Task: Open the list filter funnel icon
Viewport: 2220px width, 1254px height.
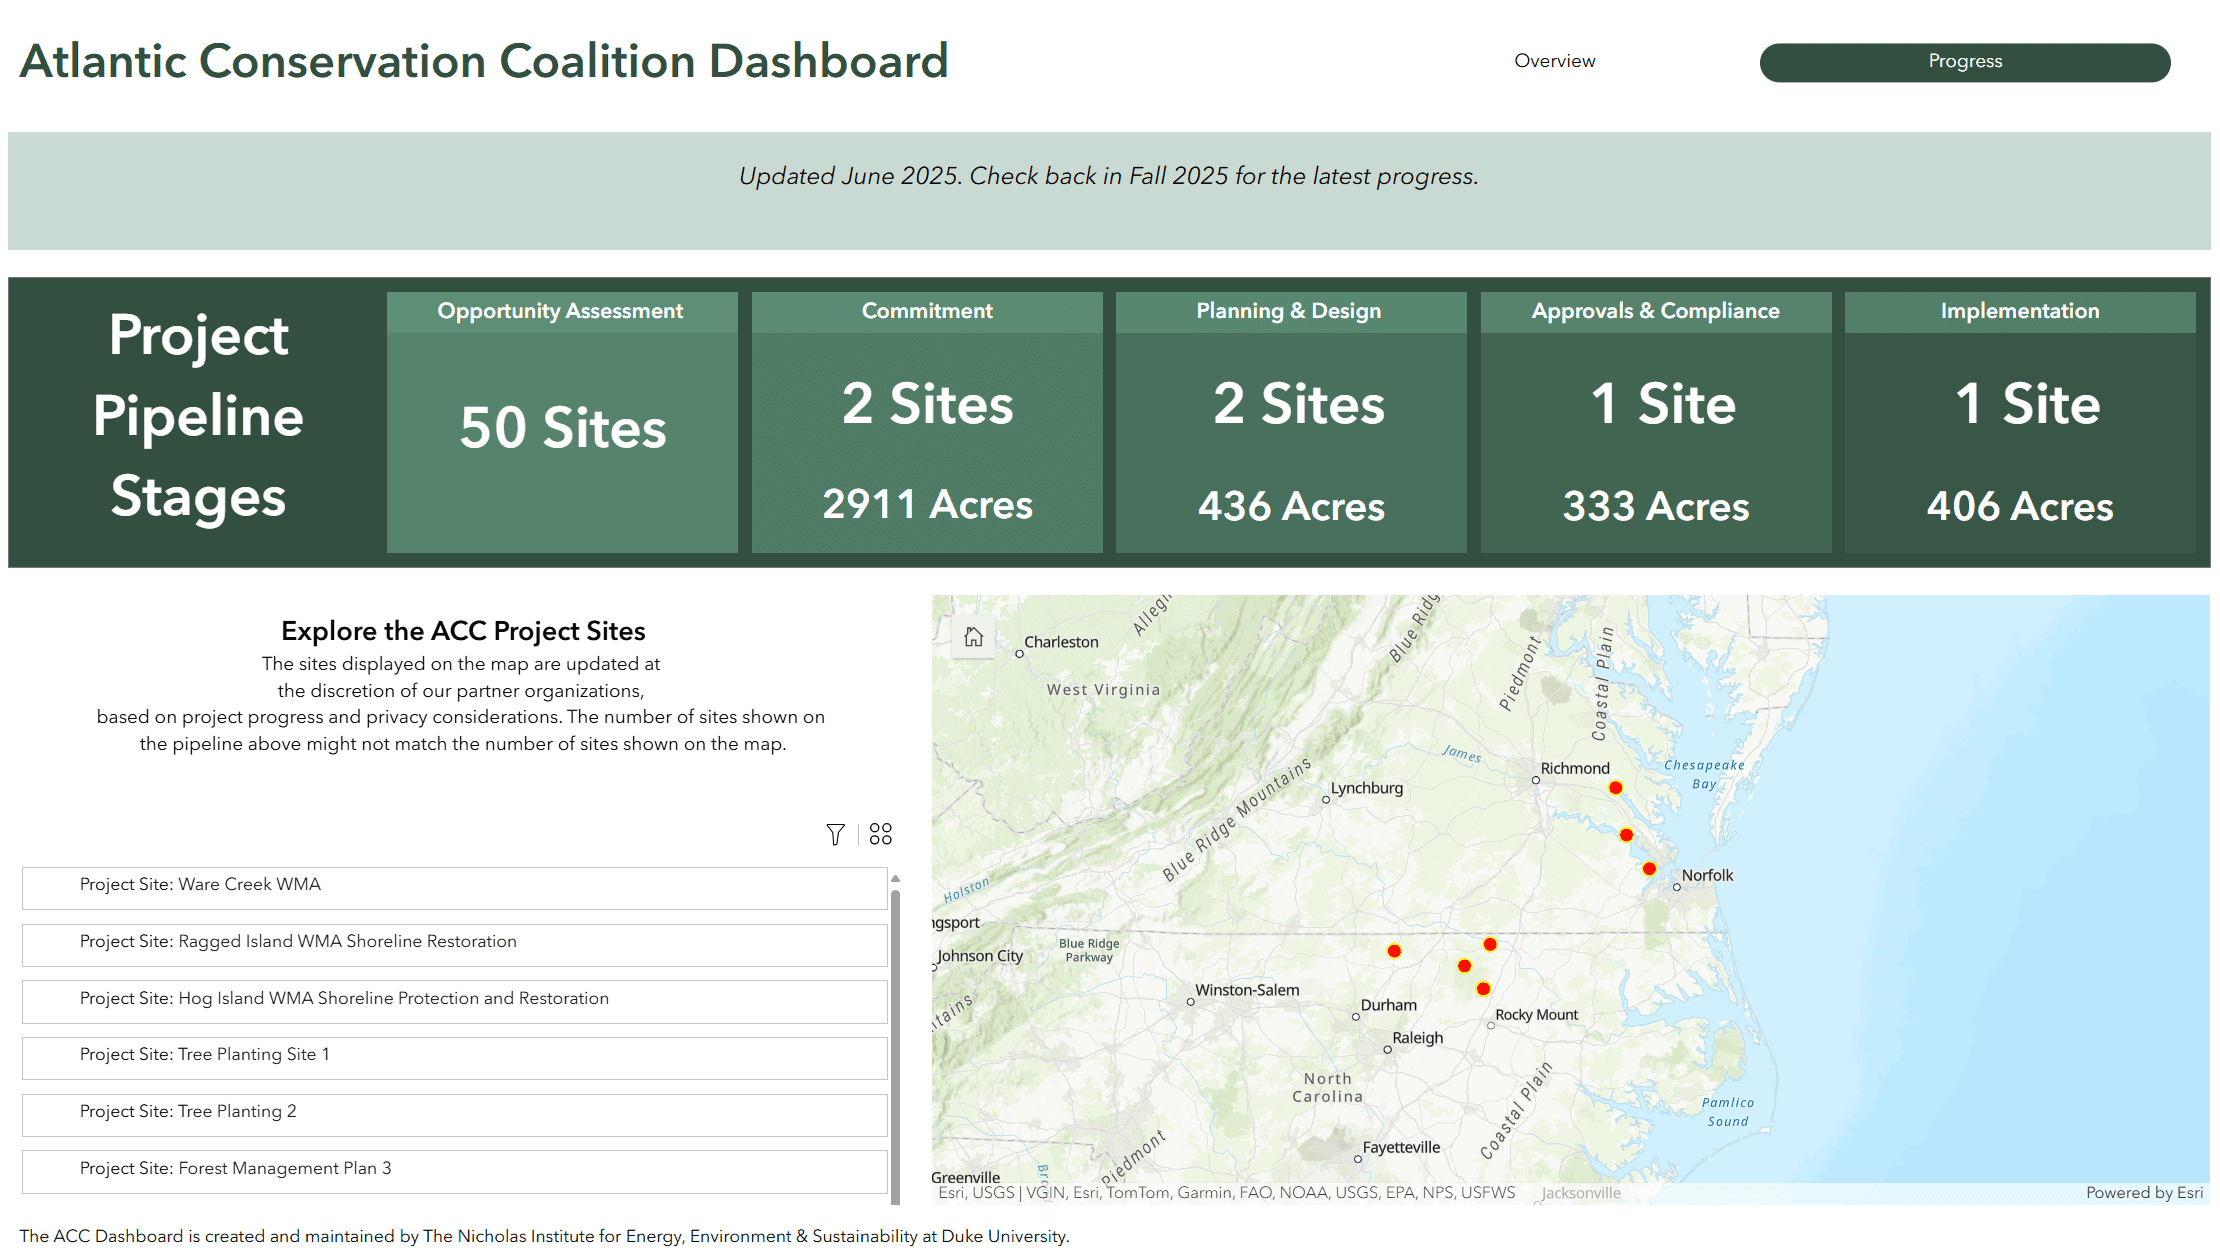Action: [835, 834]
